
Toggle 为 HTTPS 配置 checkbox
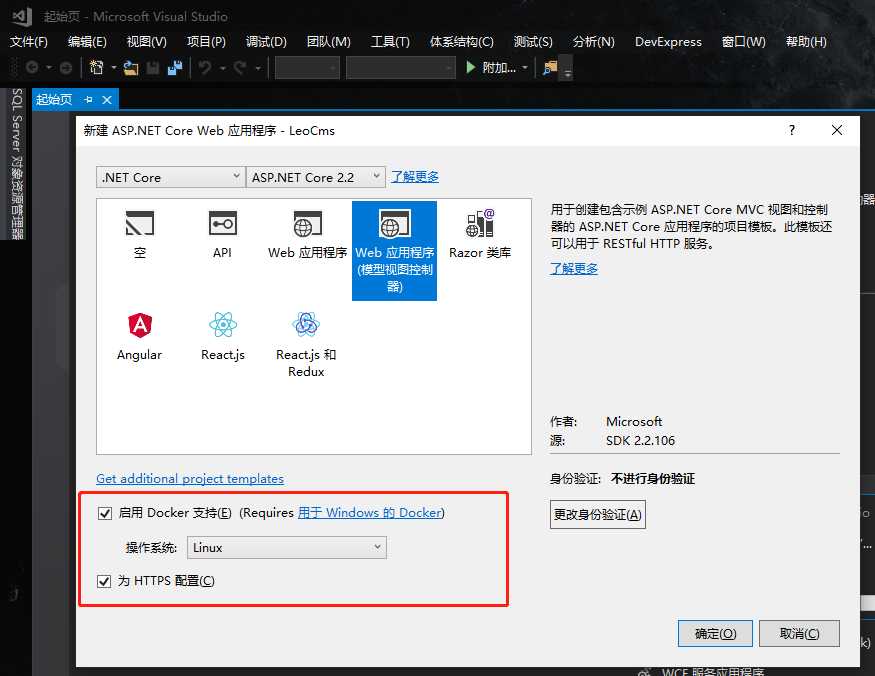tap(104, 581)
